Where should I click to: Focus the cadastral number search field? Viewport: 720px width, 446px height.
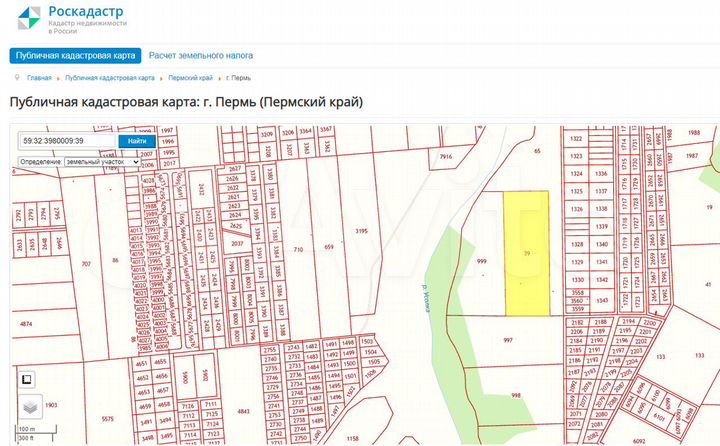(67, 141)
